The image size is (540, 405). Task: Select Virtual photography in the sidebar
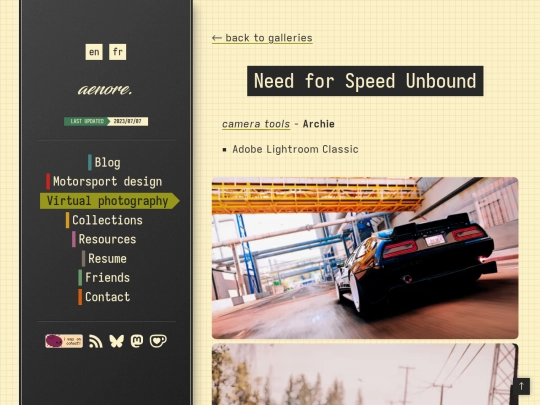tap(110, 201)
